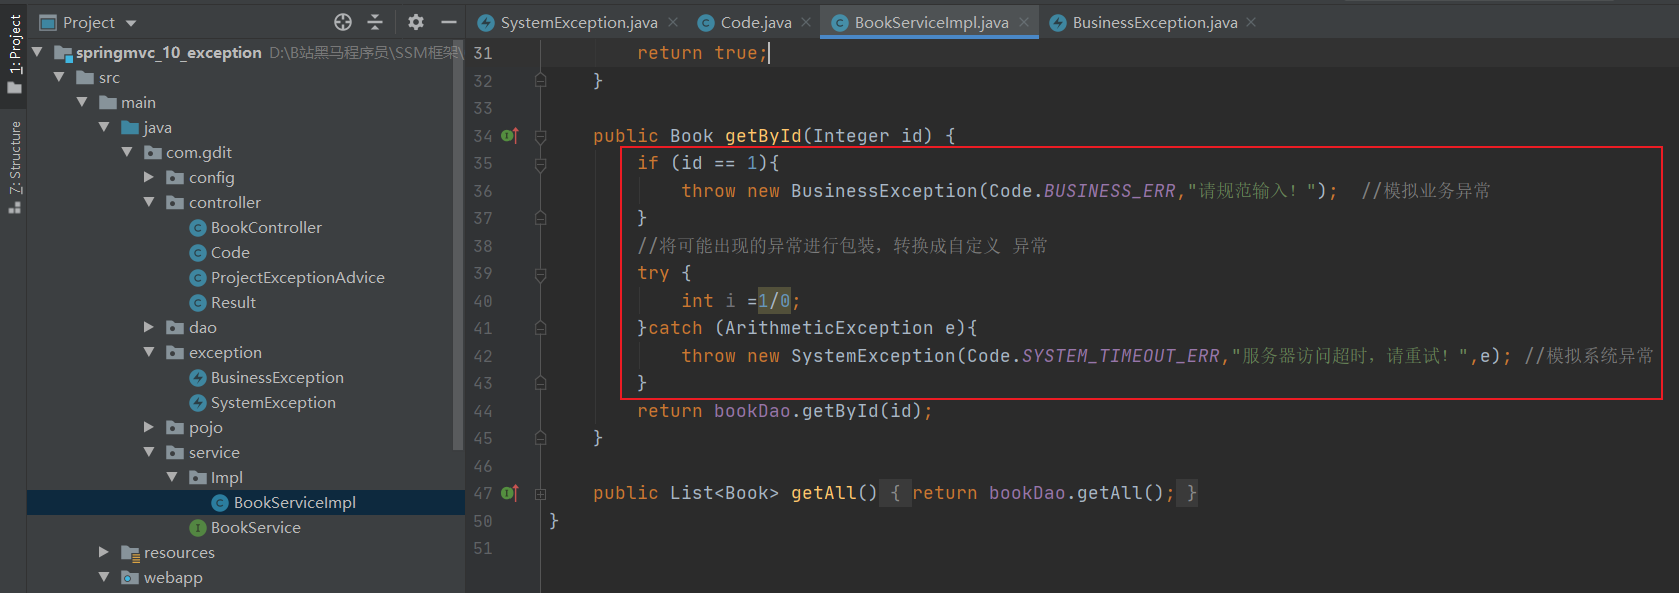The image size is (1679, 593).
Task: Click the Project panel vertical scrollbar
Action: coord(459,245)
